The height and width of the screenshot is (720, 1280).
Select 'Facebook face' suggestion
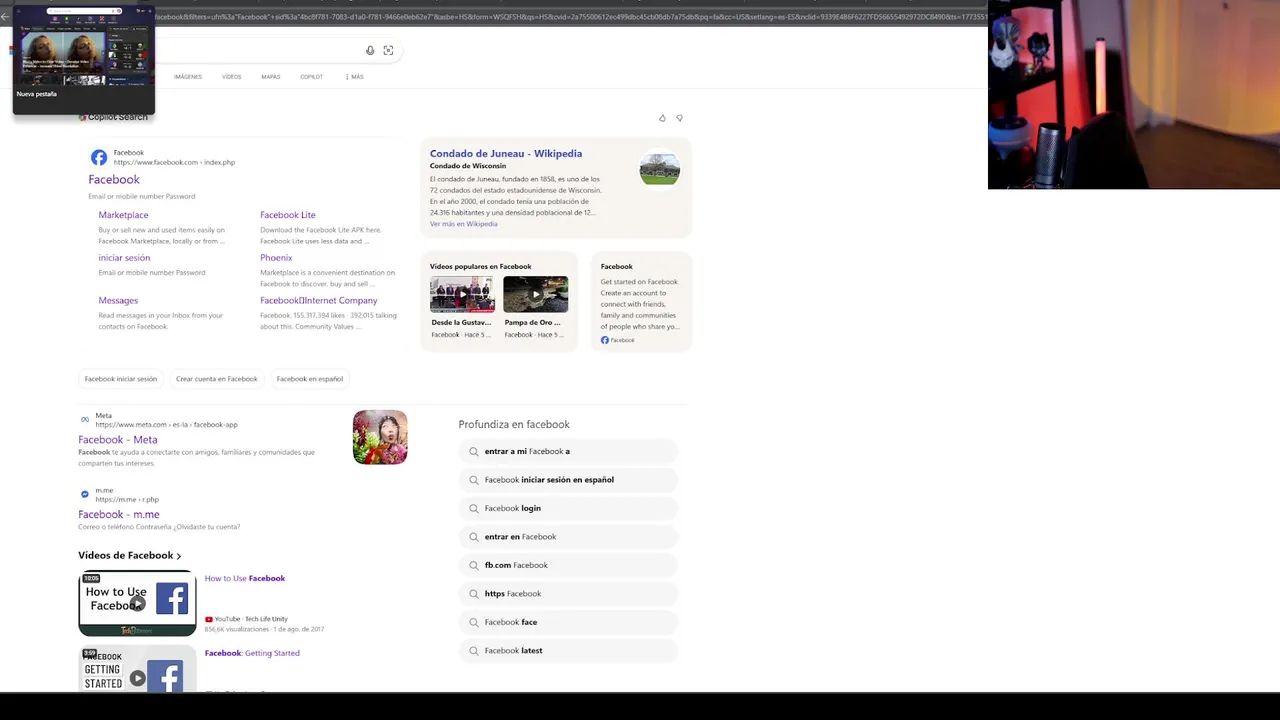click(x=568, y=622)
